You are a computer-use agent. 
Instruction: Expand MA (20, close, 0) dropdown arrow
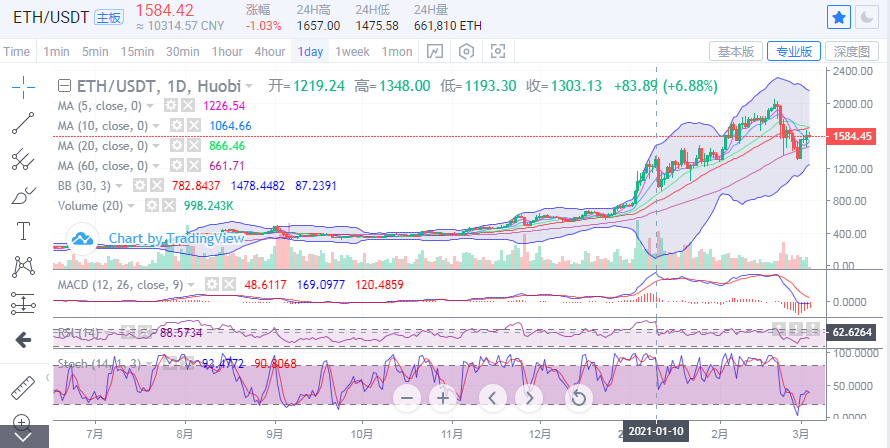tap(156, 146)
